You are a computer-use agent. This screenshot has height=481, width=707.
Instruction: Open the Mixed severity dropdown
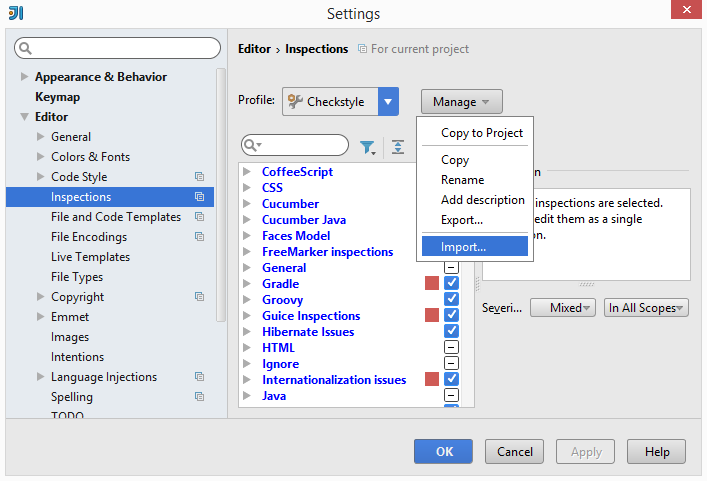pos(563,308)
